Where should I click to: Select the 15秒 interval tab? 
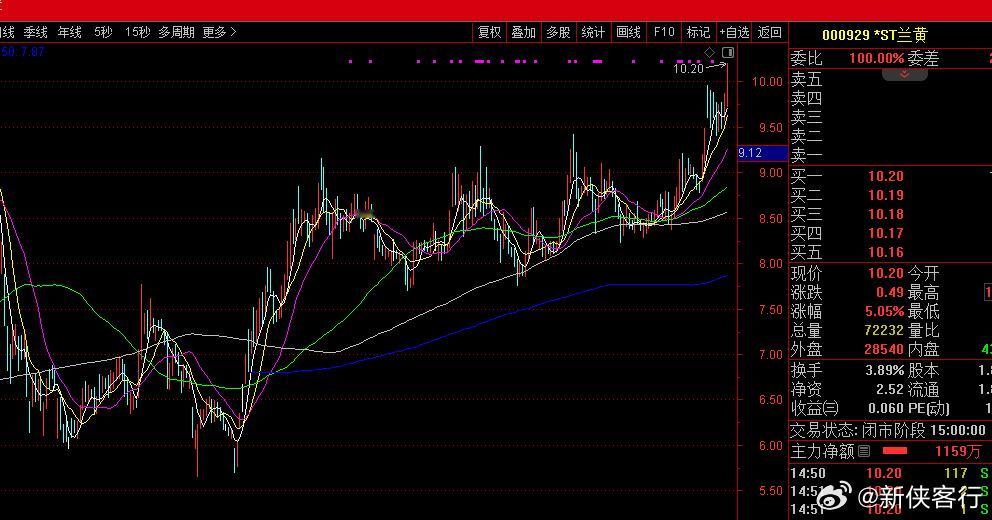137,32
